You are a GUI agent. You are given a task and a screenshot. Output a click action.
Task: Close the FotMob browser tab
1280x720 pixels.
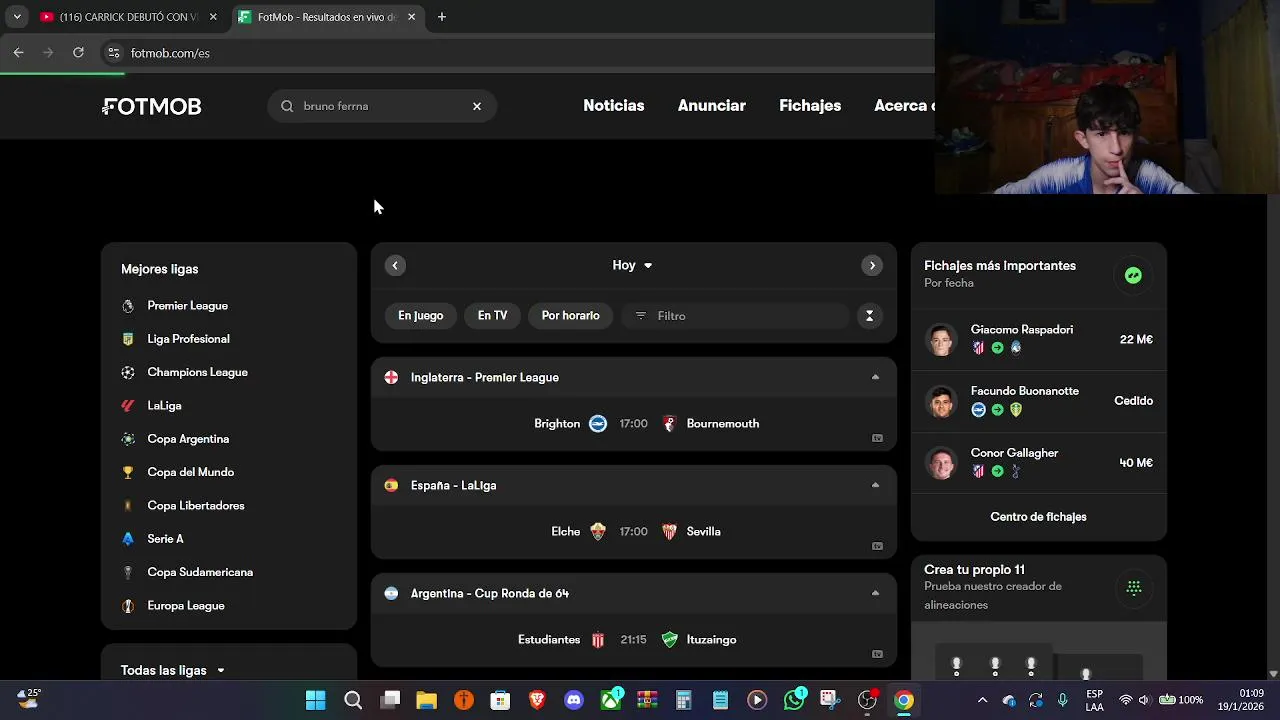411,17
